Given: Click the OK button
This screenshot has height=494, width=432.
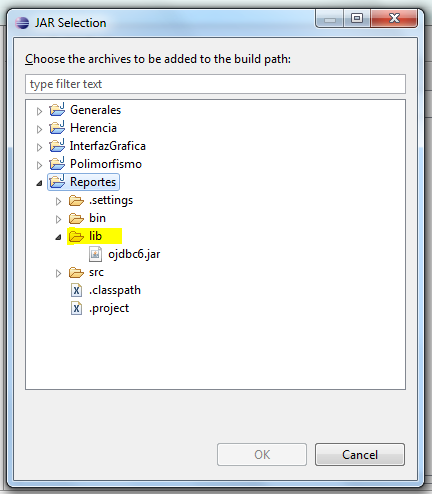Looking at the screenshot, I should click(262, 454).
